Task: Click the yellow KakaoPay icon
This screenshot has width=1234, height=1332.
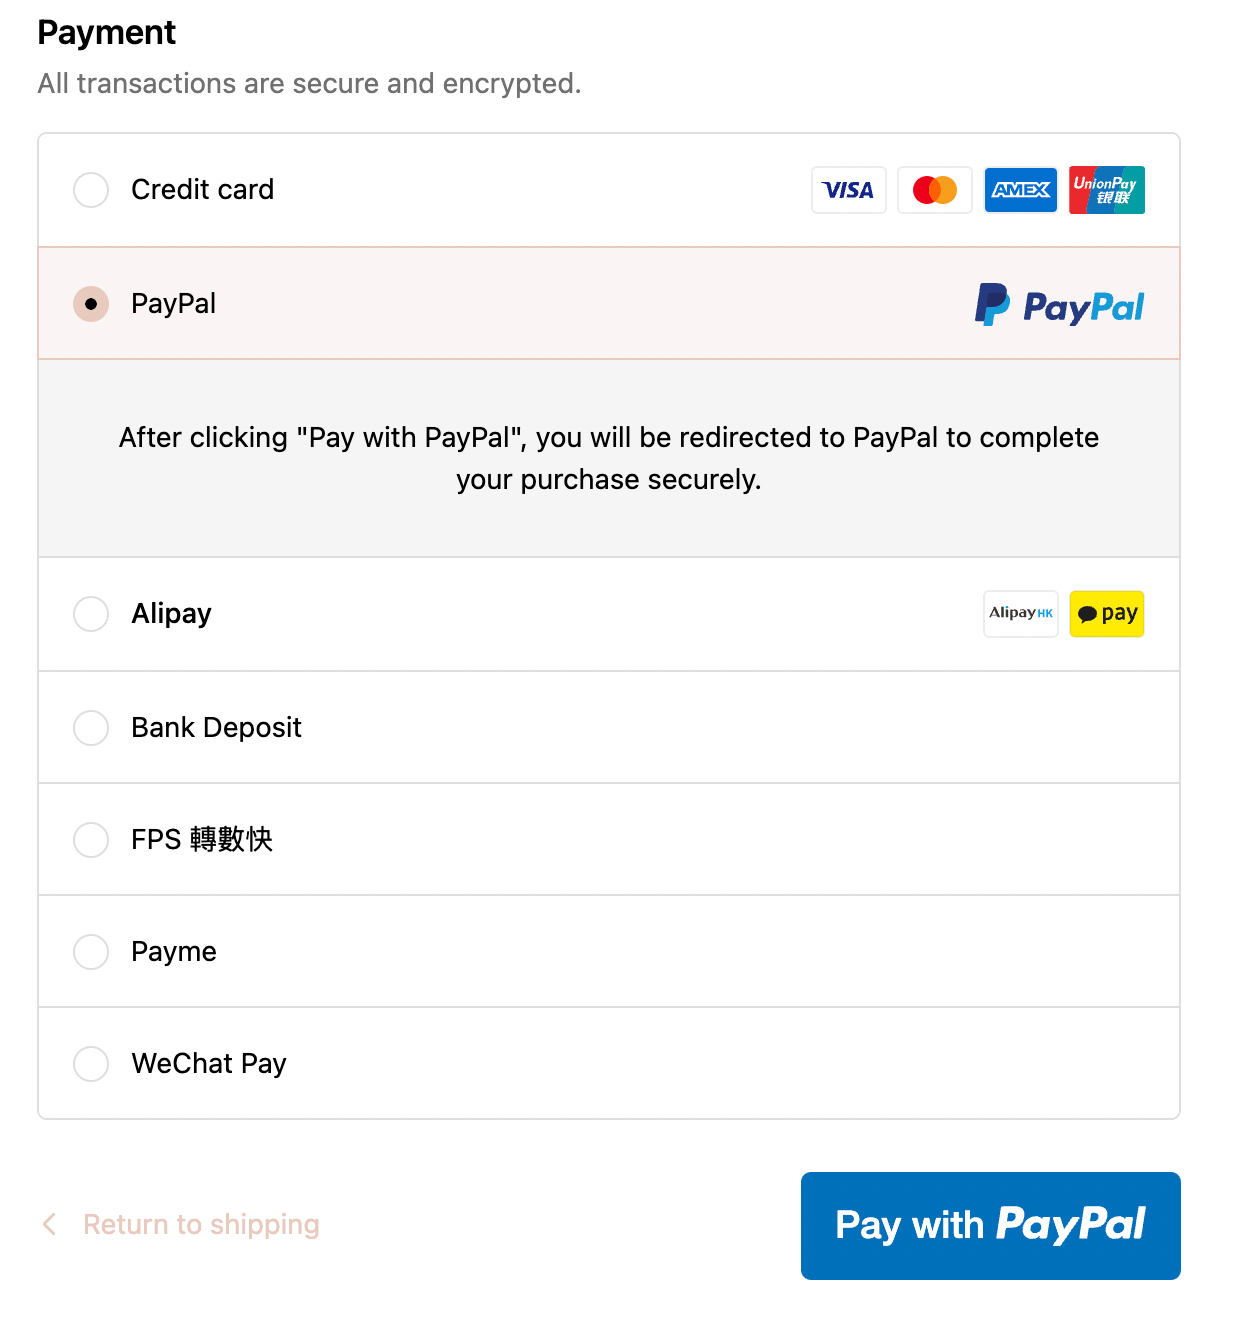Action: coord(1107,614)
